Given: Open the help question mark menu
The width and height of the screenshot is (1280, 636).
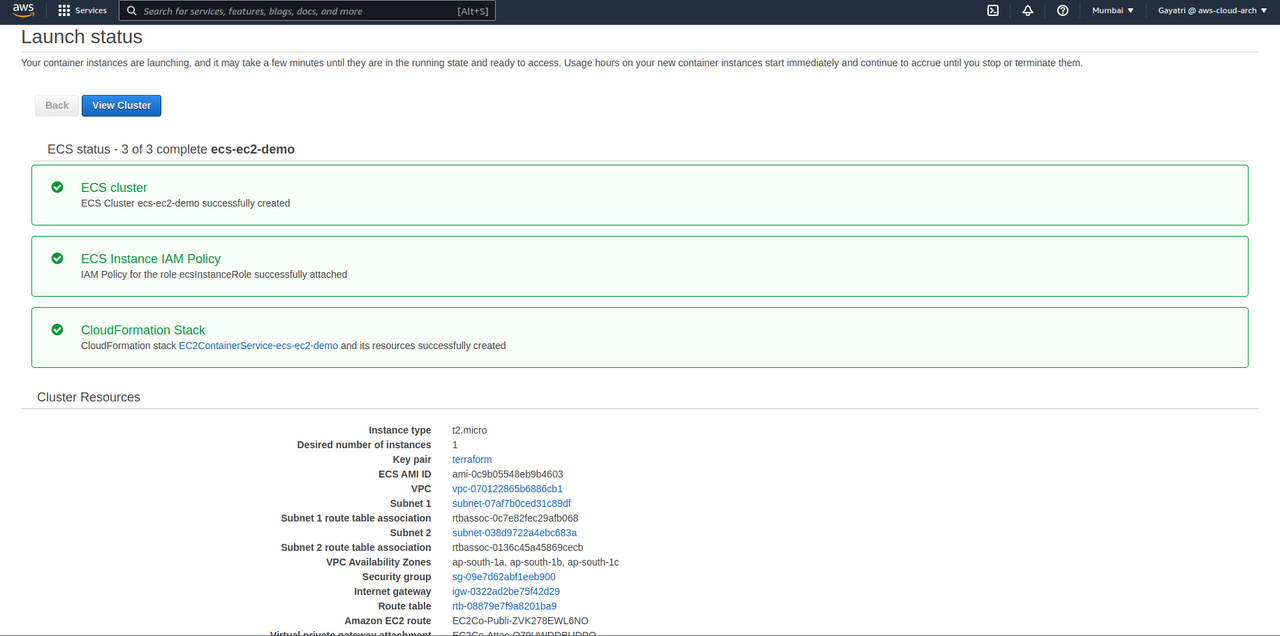Looking at the screenshot, I should 1062,11.
